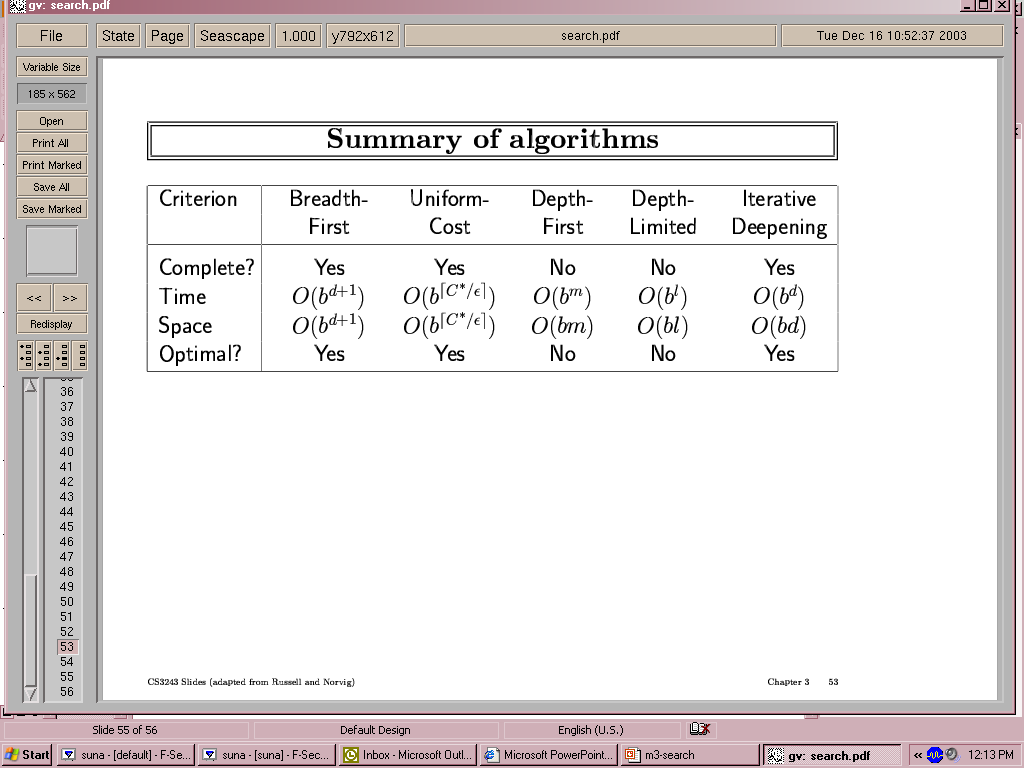Switch to Inbox - Microsoft Outlook taskbar item
Viewport: 1024px width, 768px height.
pos(407,755)
